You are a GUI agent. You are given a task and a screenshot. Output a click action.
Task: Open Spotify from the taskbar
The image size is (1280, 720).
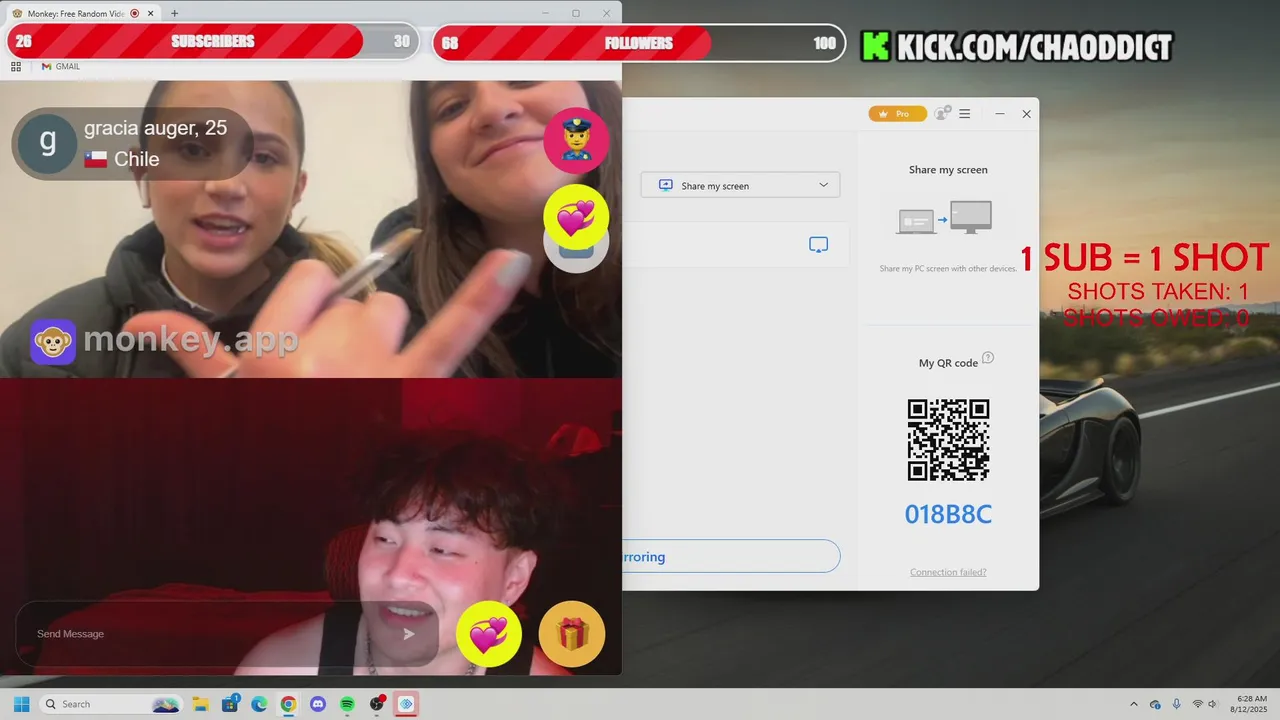pyautogui.click(x=347, y=704)
